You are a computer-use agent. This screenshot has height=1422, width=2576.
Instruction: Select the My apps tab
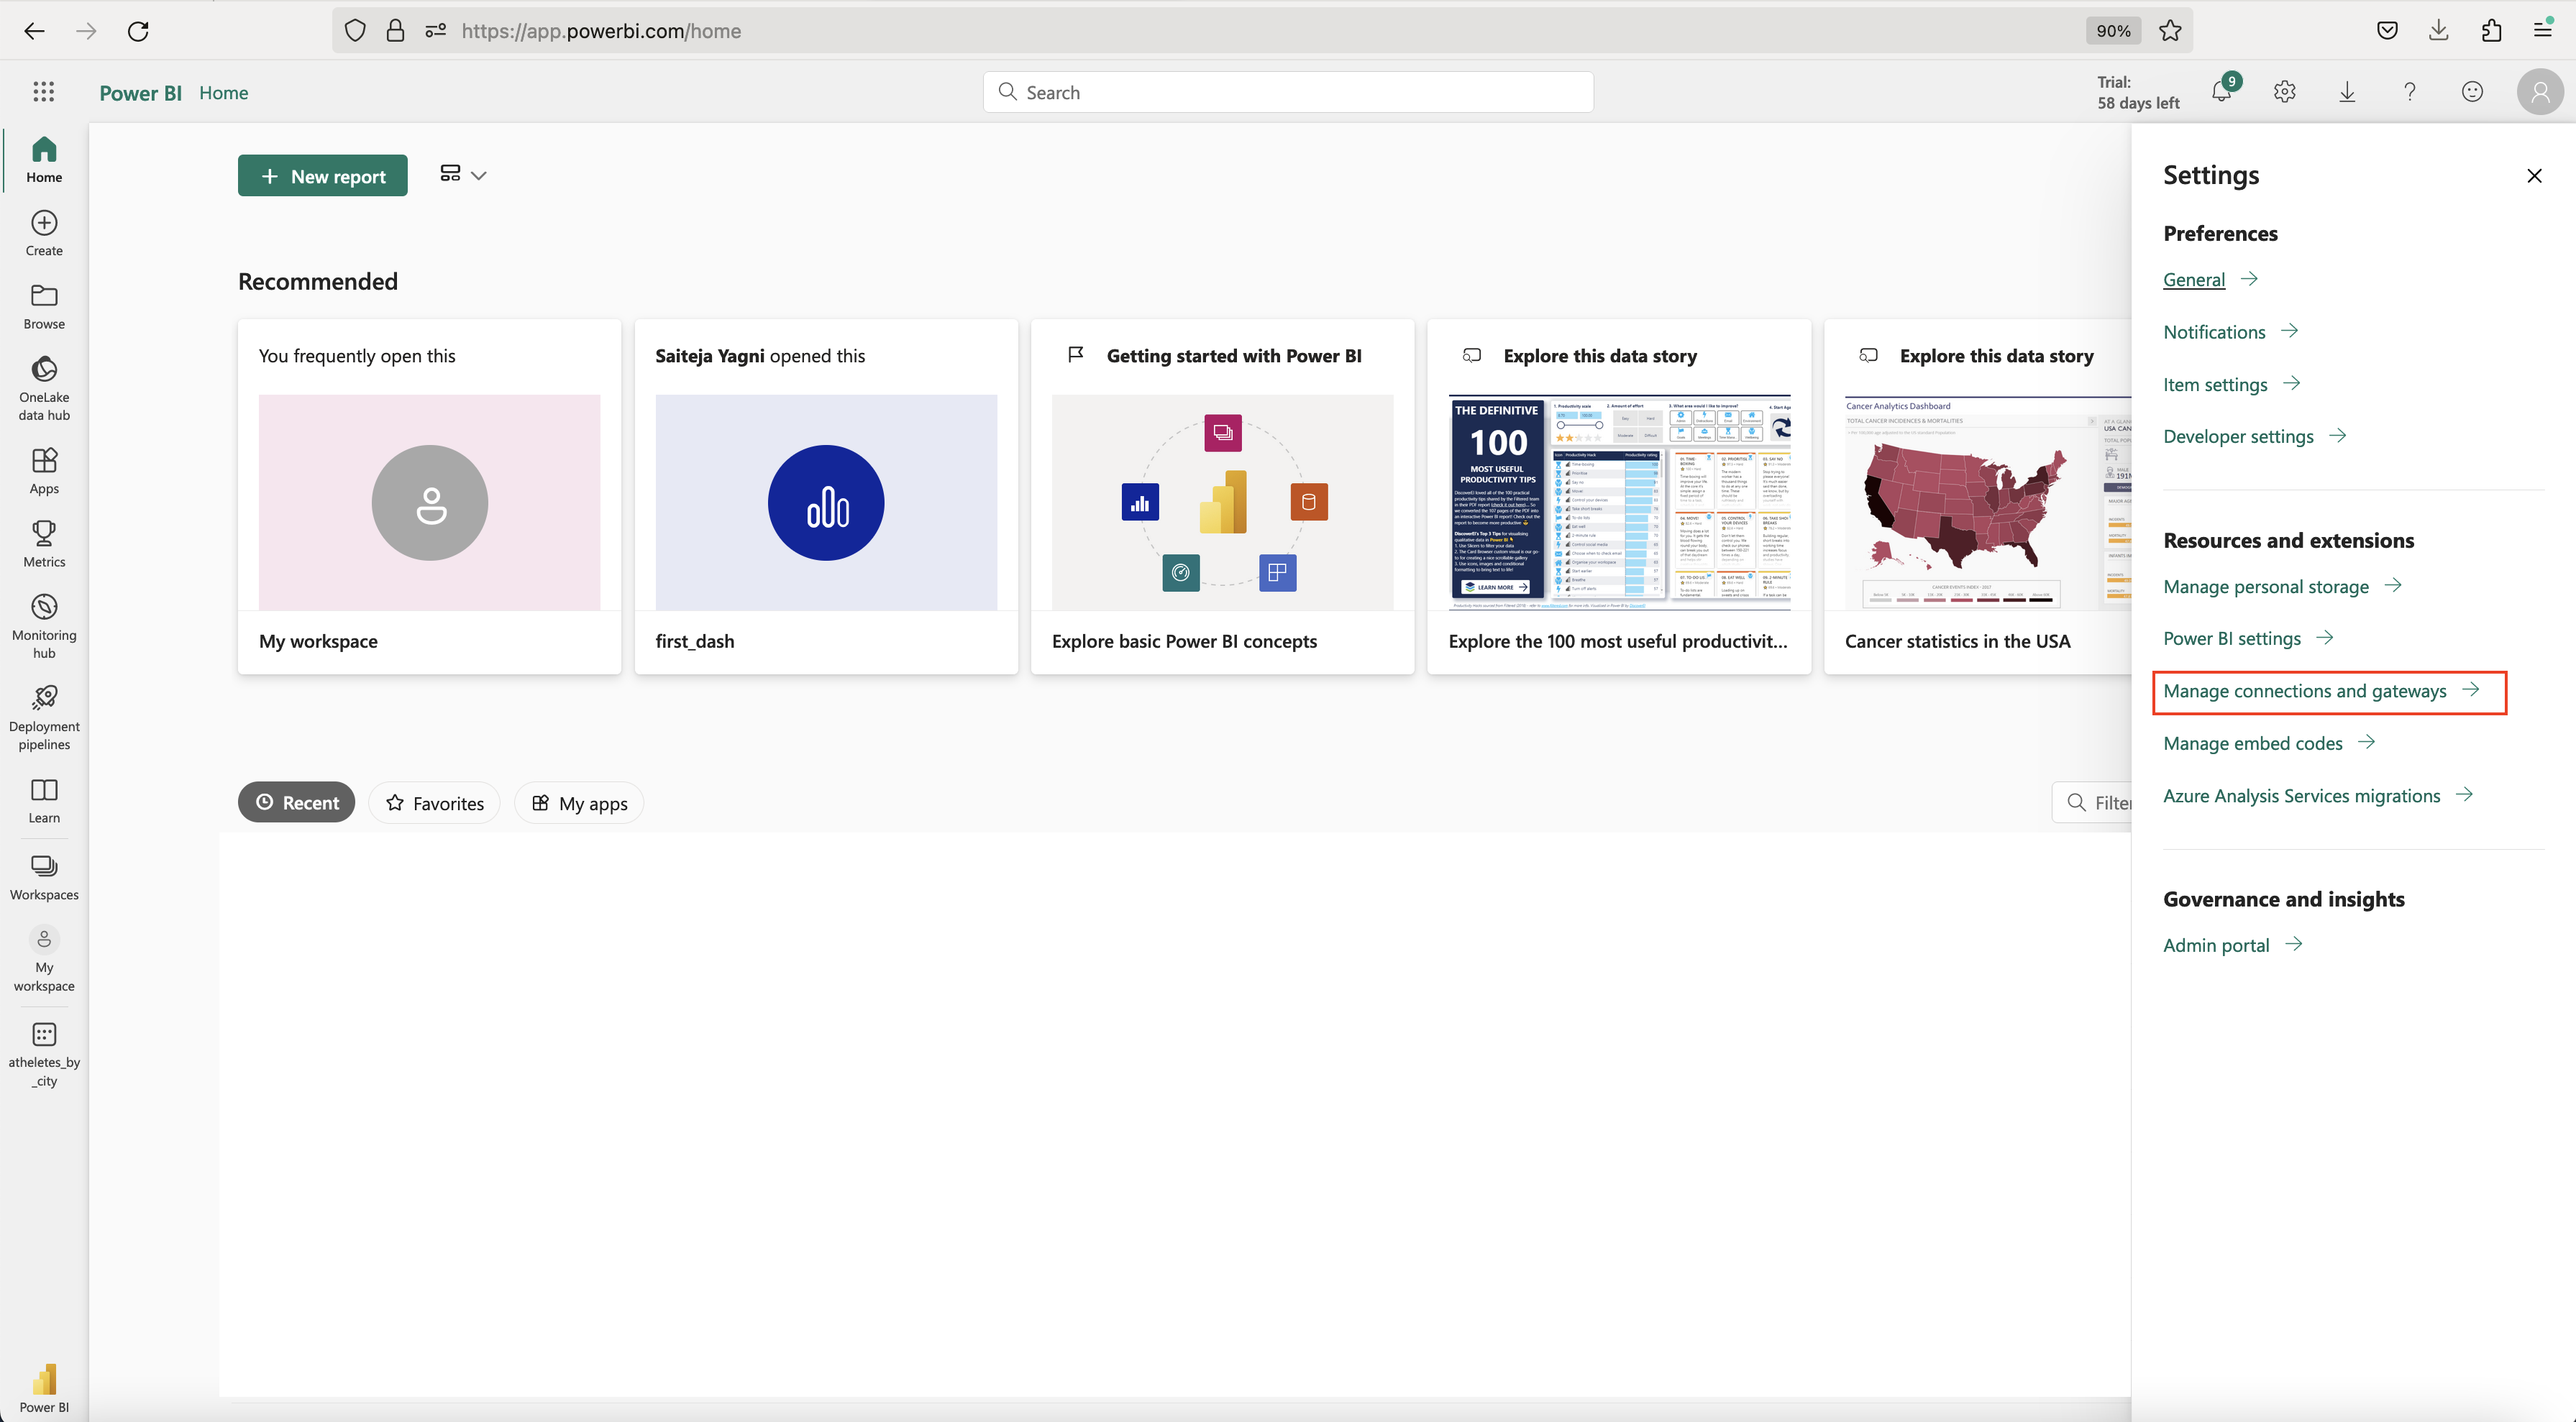click(579, 803)
